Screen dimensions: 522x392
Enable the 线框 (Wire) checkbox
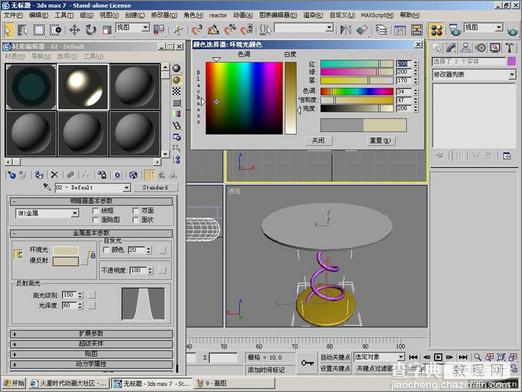(96, 211)
